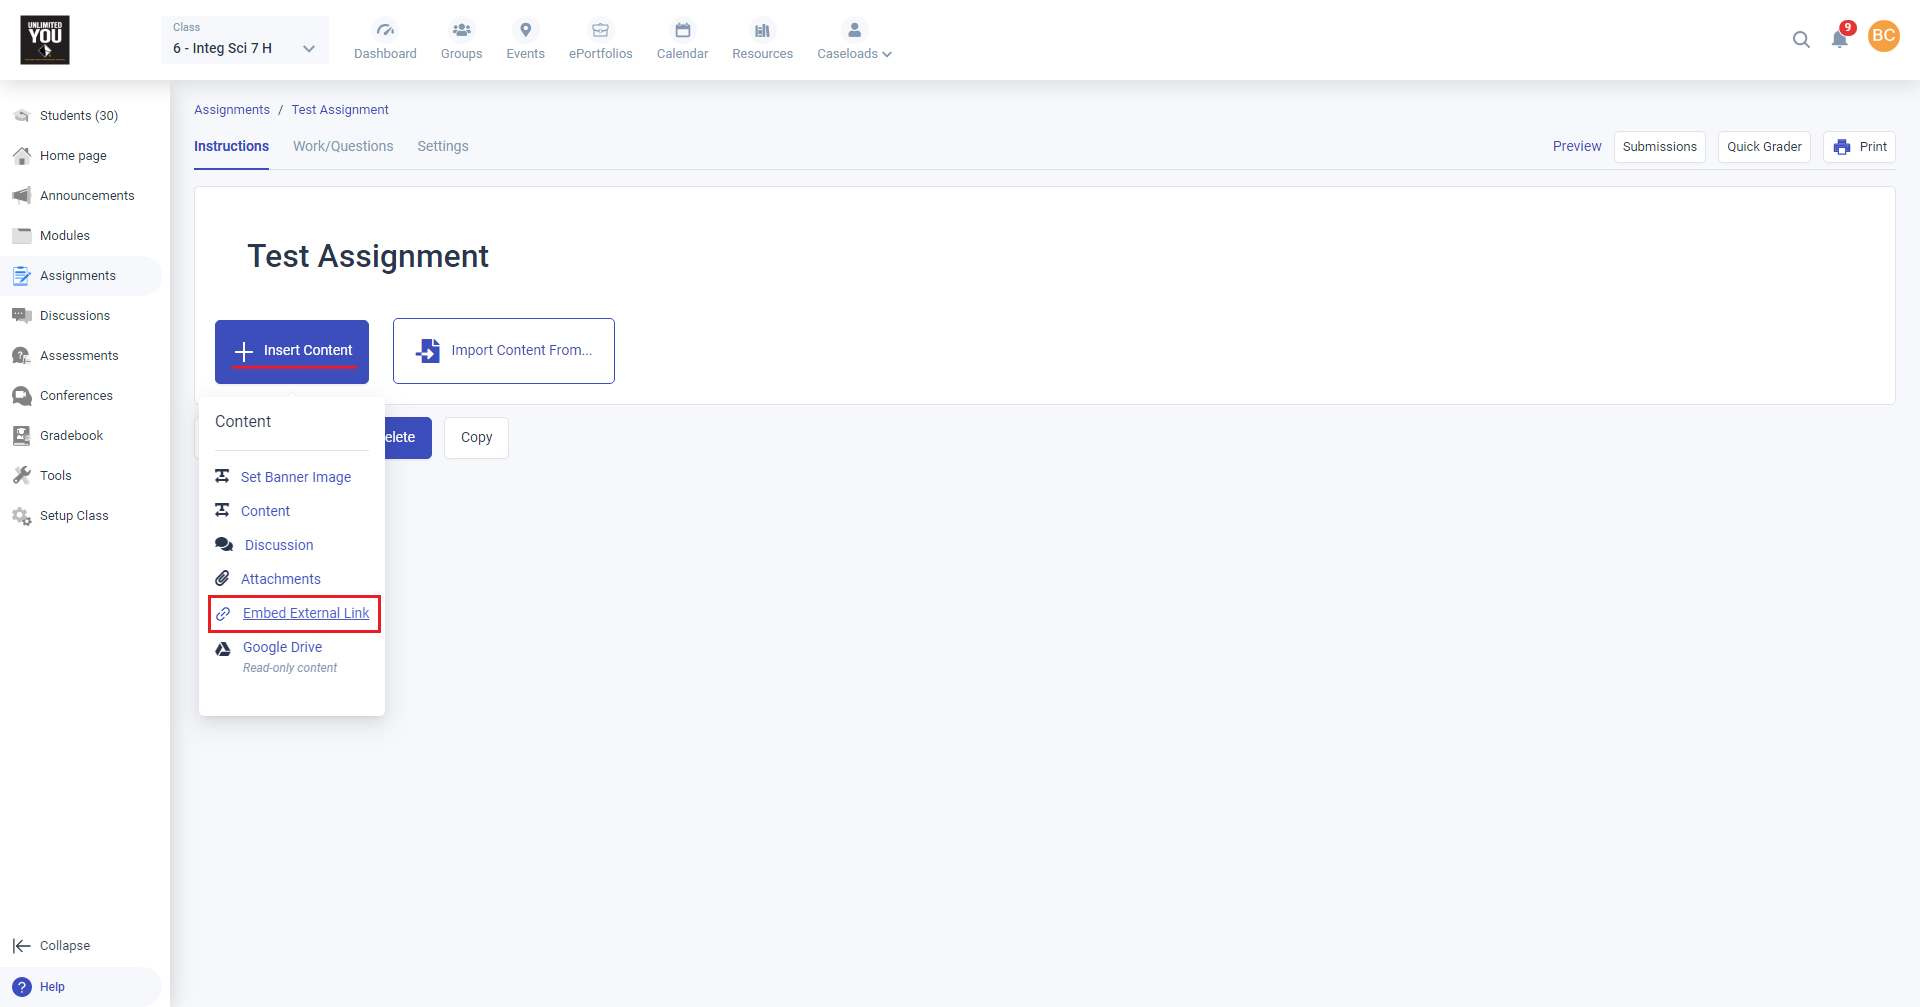Open the Resources books icon
Screen dimensions: 1920x1007
pos(762,30)
